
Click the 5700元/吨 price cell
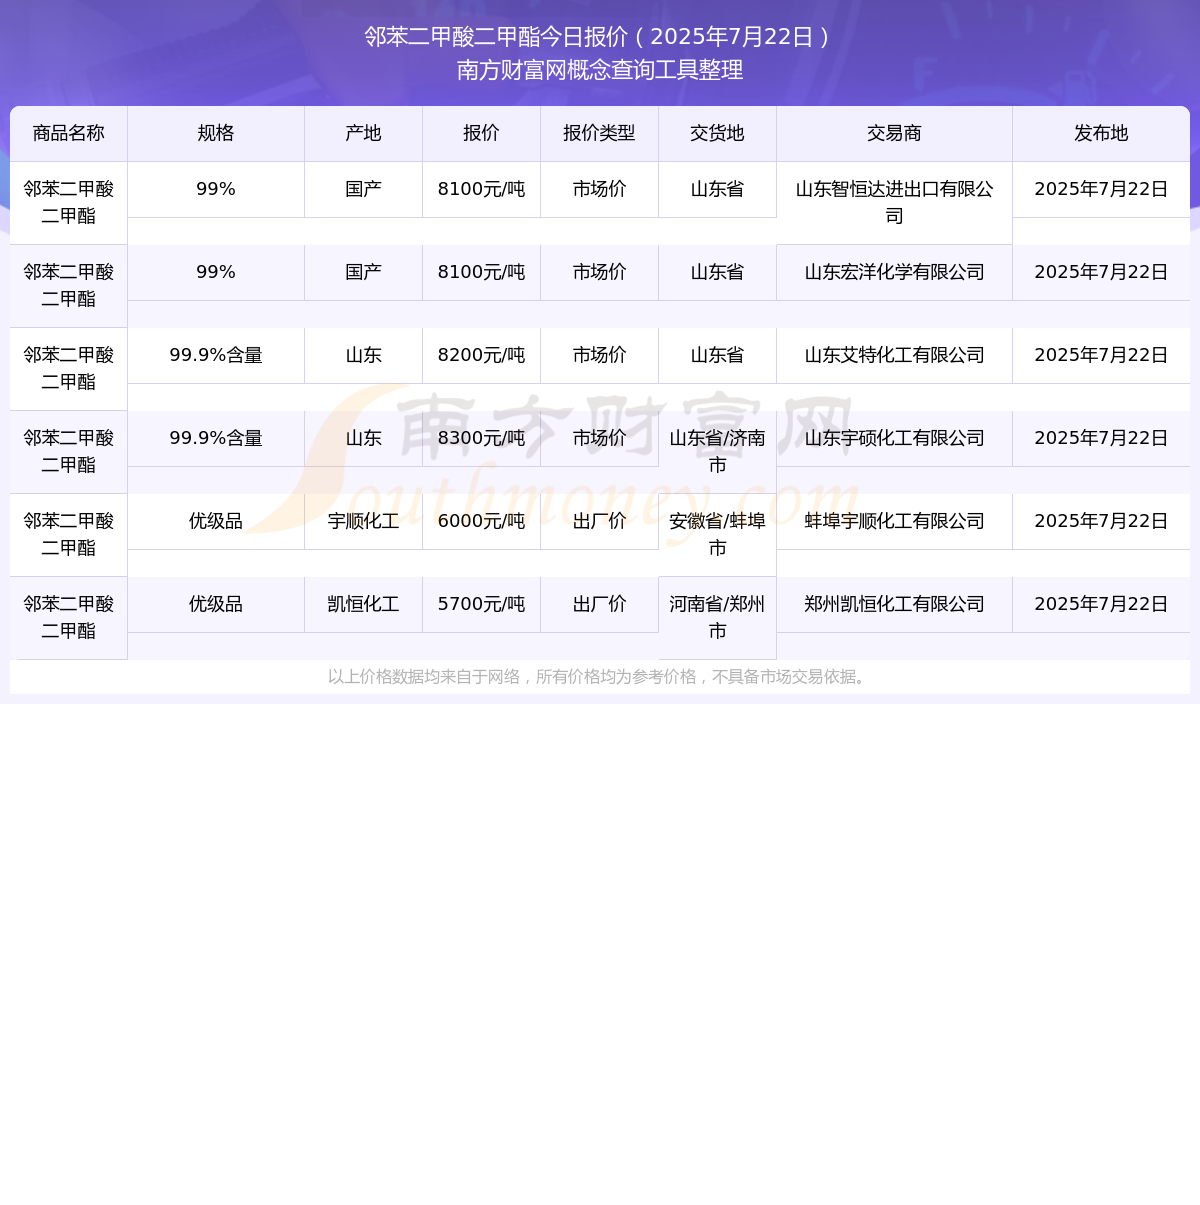coord(482,605)
